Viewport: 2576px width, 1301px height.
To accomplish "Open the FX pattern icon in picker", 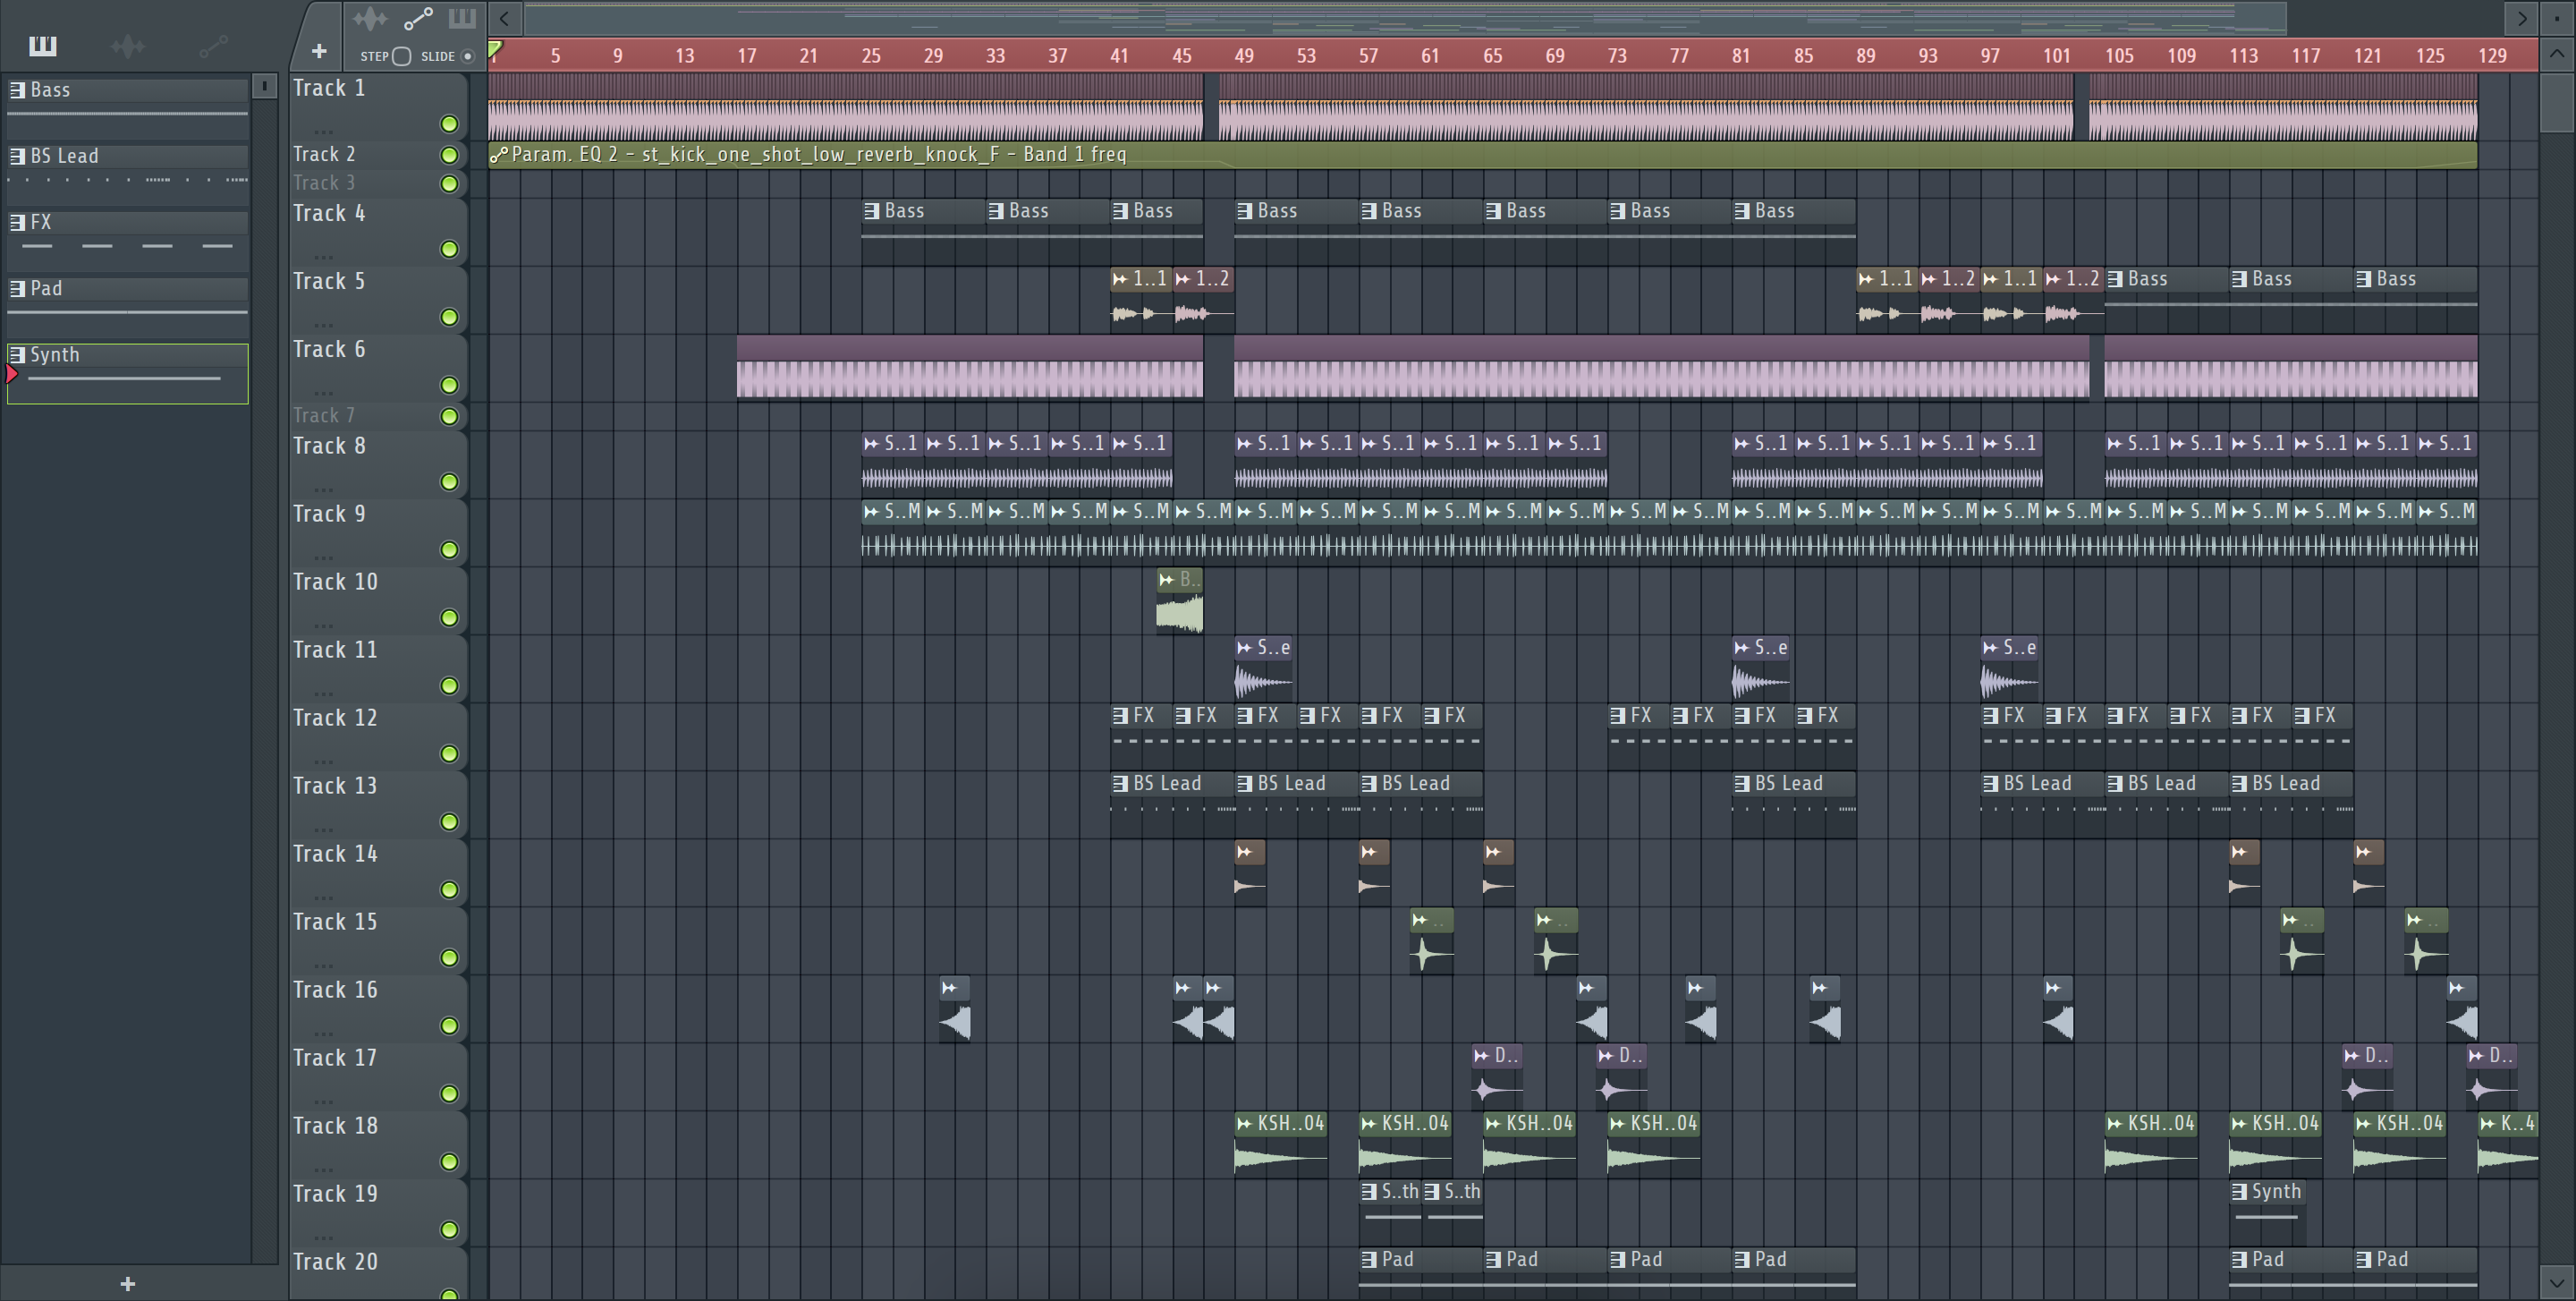I will pyautogui.click(x=17, y=222).
